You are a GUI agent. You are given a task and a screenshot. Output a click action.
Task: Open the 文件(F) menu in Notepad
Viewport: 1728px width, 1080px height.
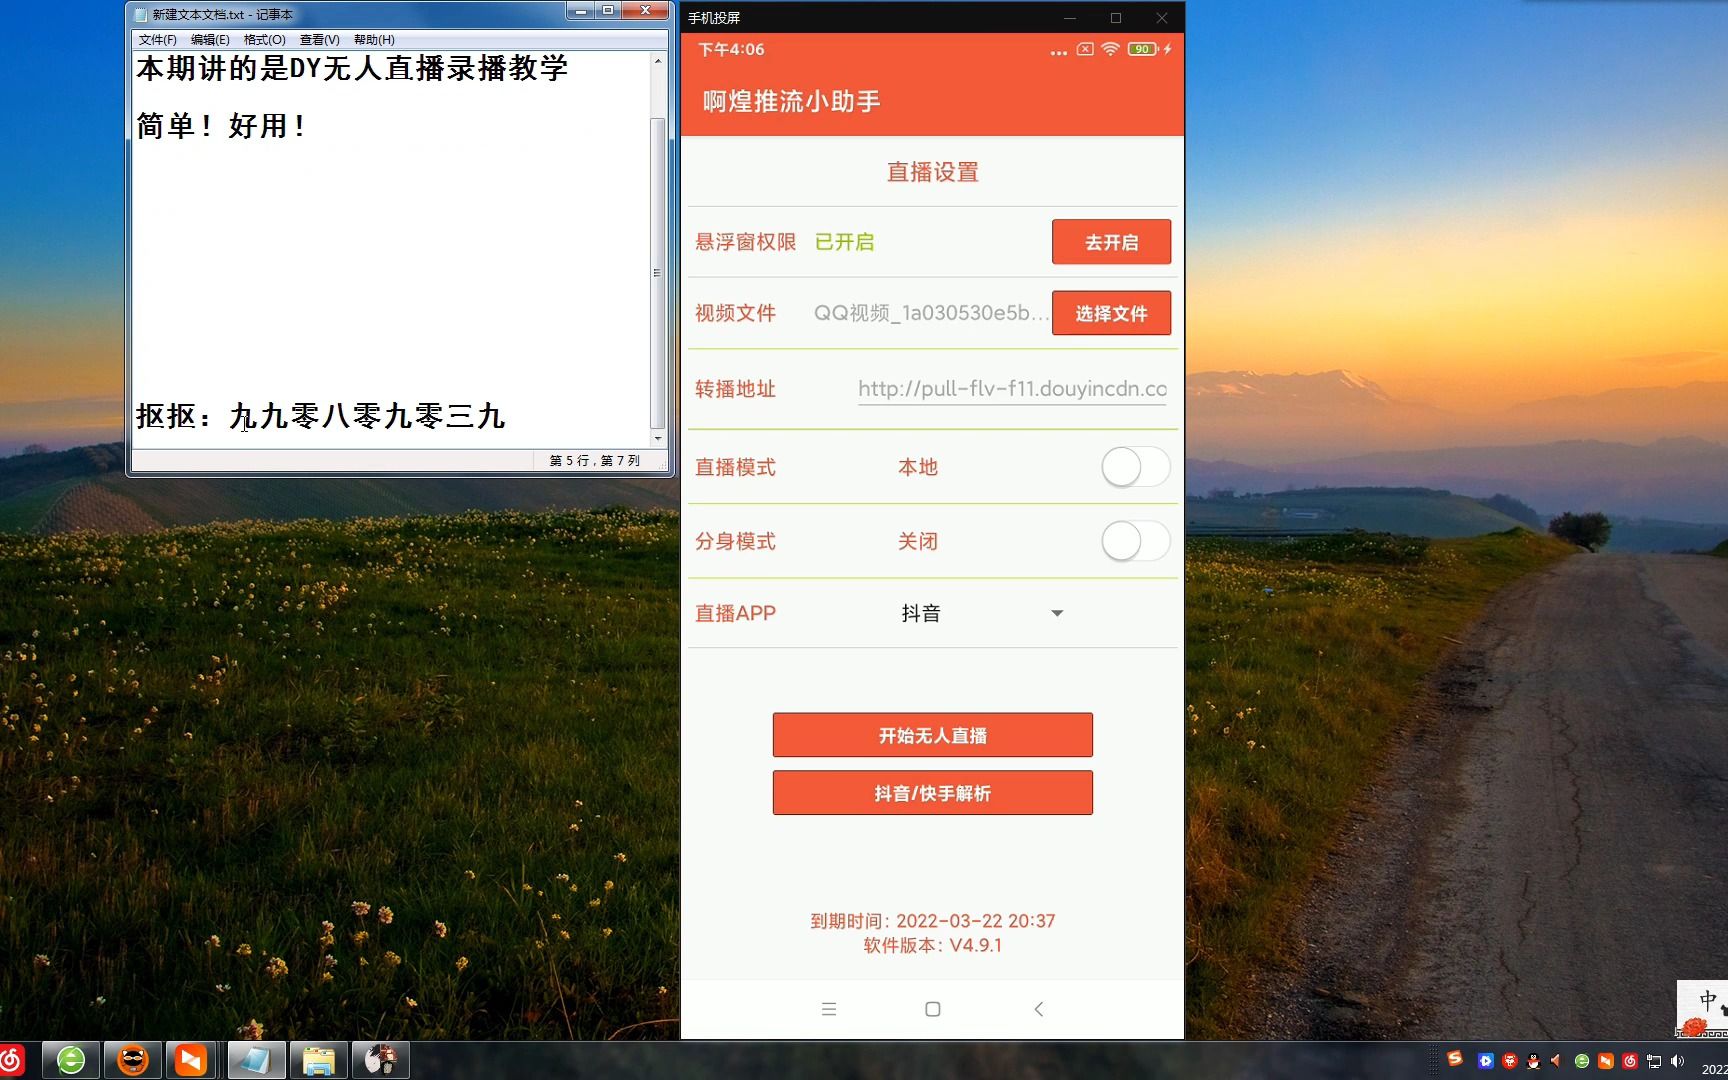[157, 40]
